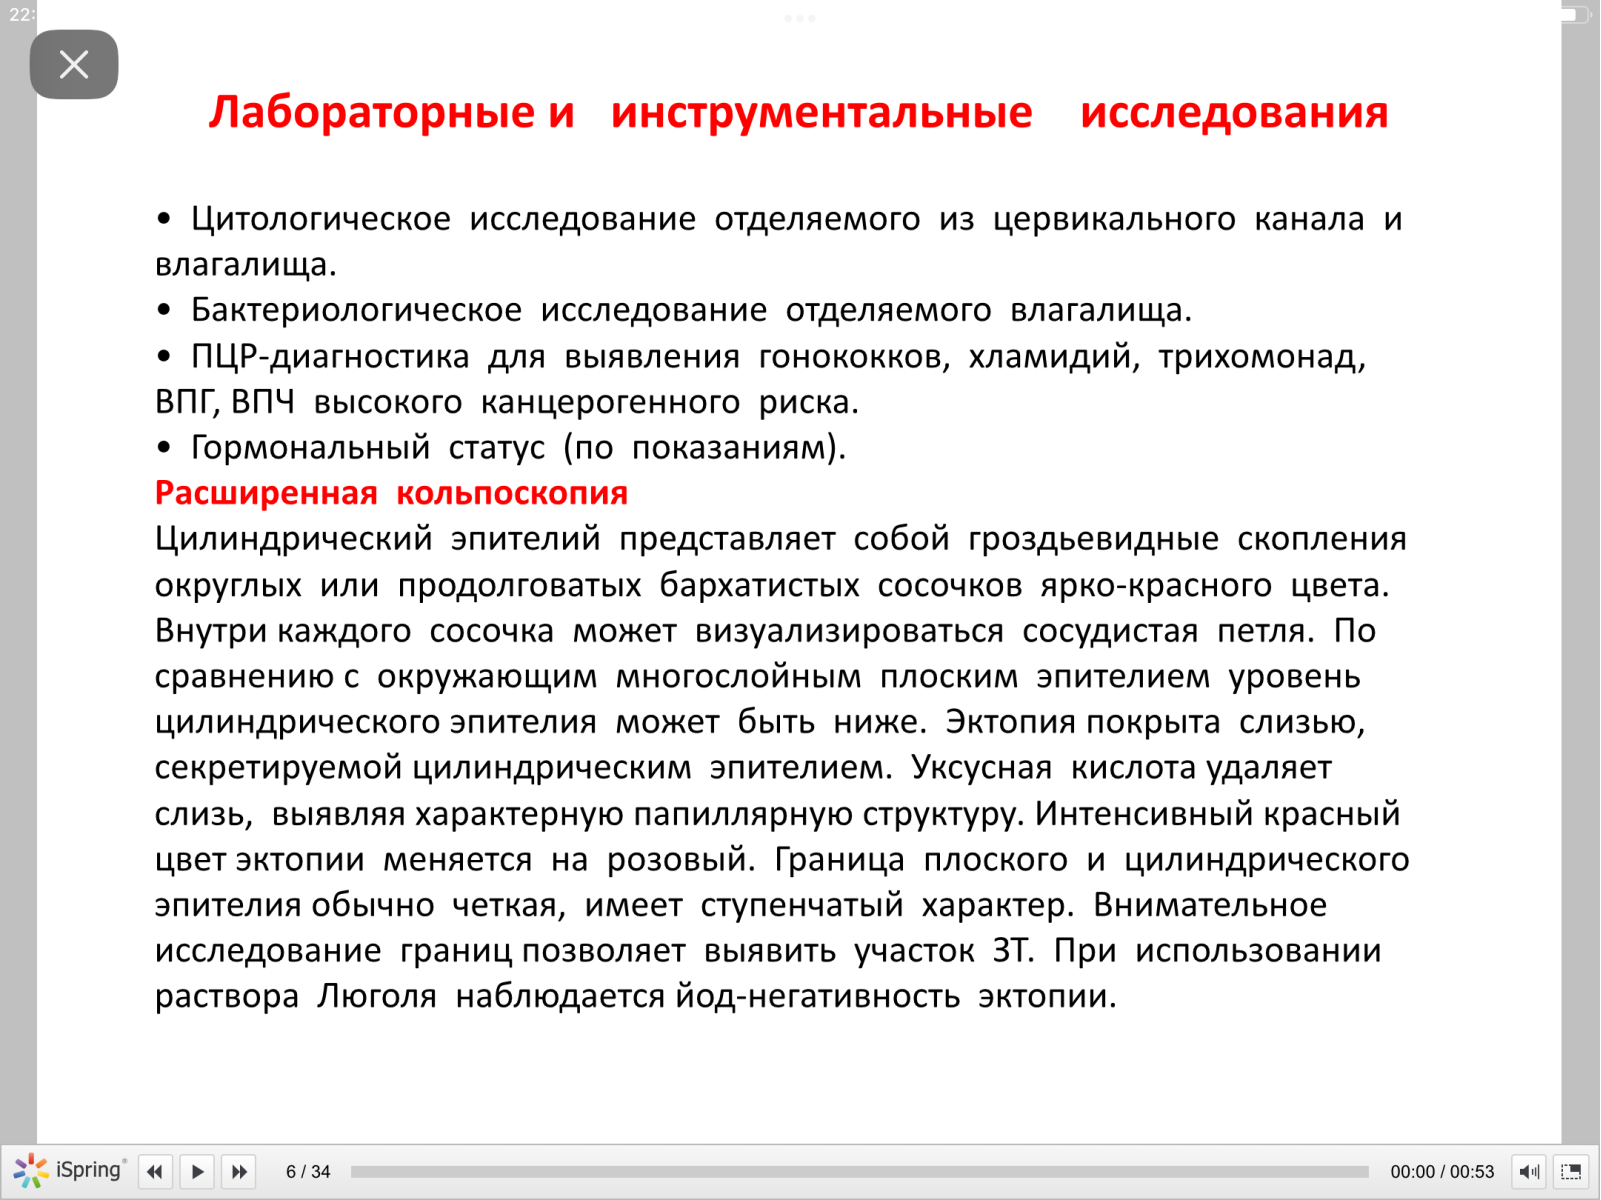Play the slide presentation
This screenshot has height=1200, width=1601.
pyautogui.click(x=197, y=1171)
